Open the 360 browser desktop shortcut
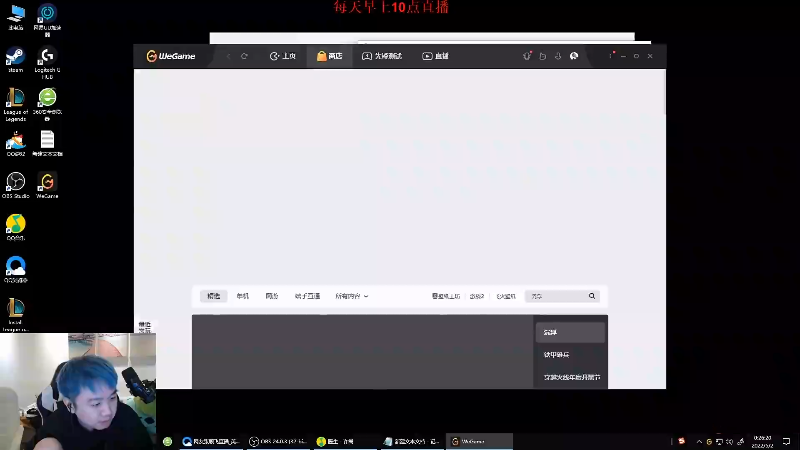The height and width of the screenshot is (450, 800). pyautogui.click(x=47, y=105)
